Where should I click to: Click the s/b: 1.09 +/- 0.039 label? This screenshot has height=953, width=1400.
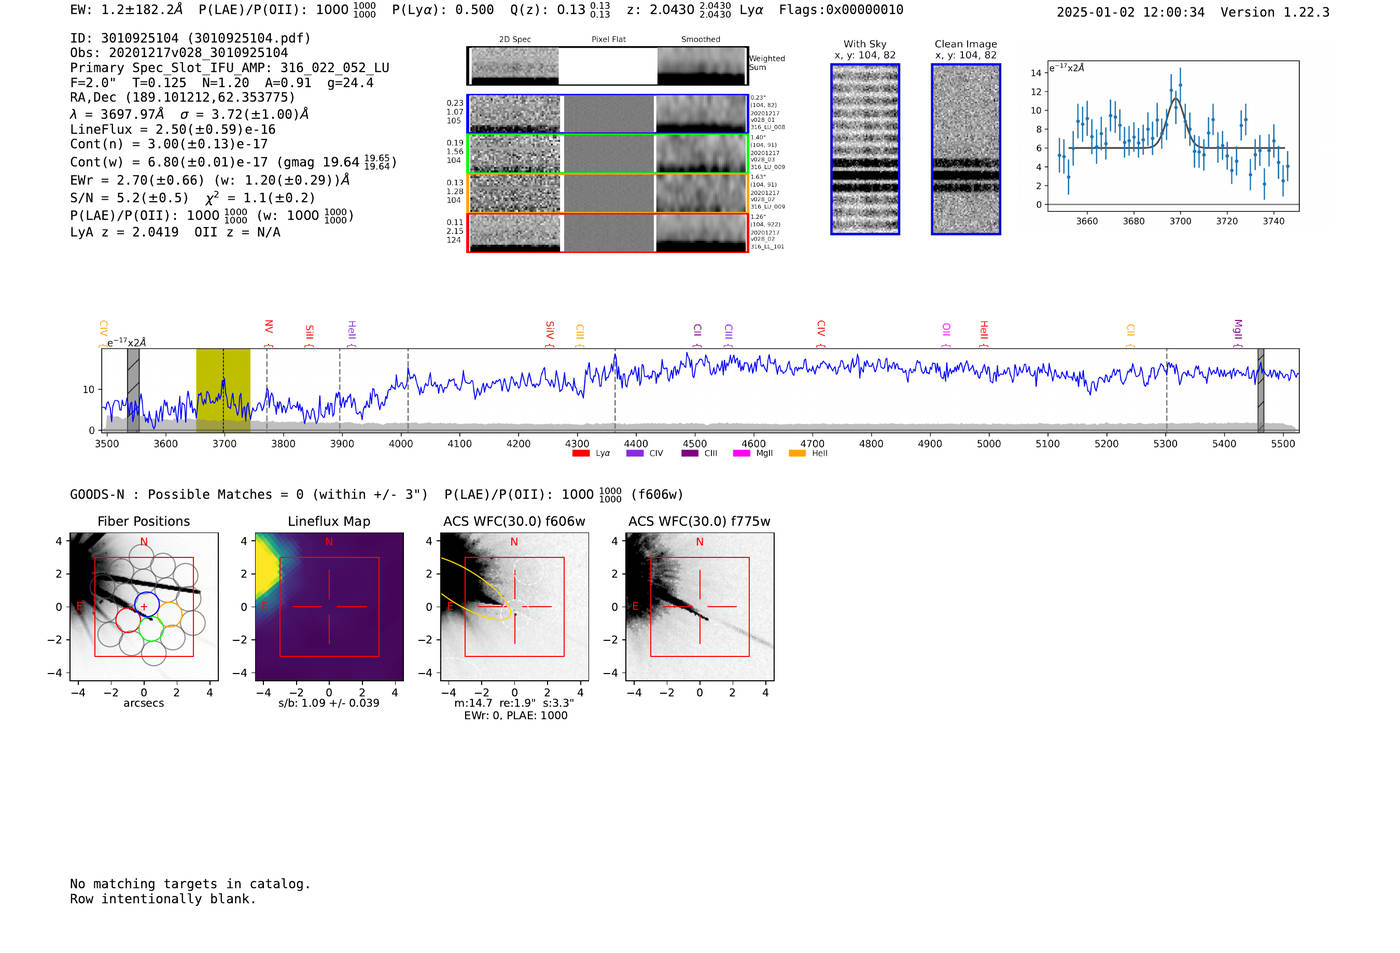[329, 703]
